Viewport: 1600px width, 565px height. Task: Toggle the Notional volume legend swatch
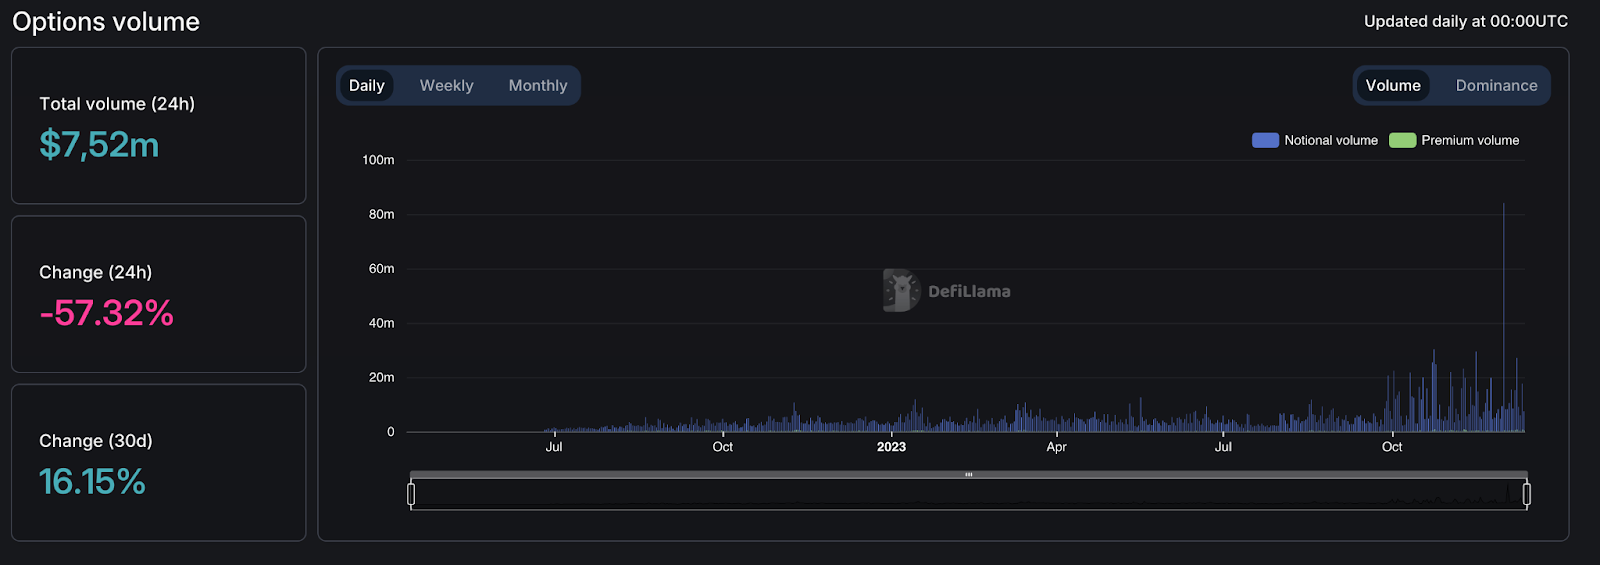1265,140
